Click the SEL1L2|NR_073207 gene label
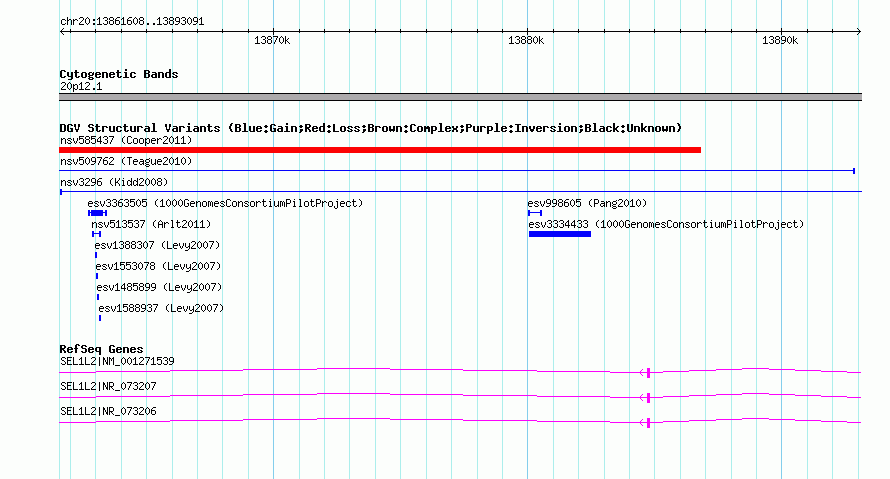 coord(108,386)
